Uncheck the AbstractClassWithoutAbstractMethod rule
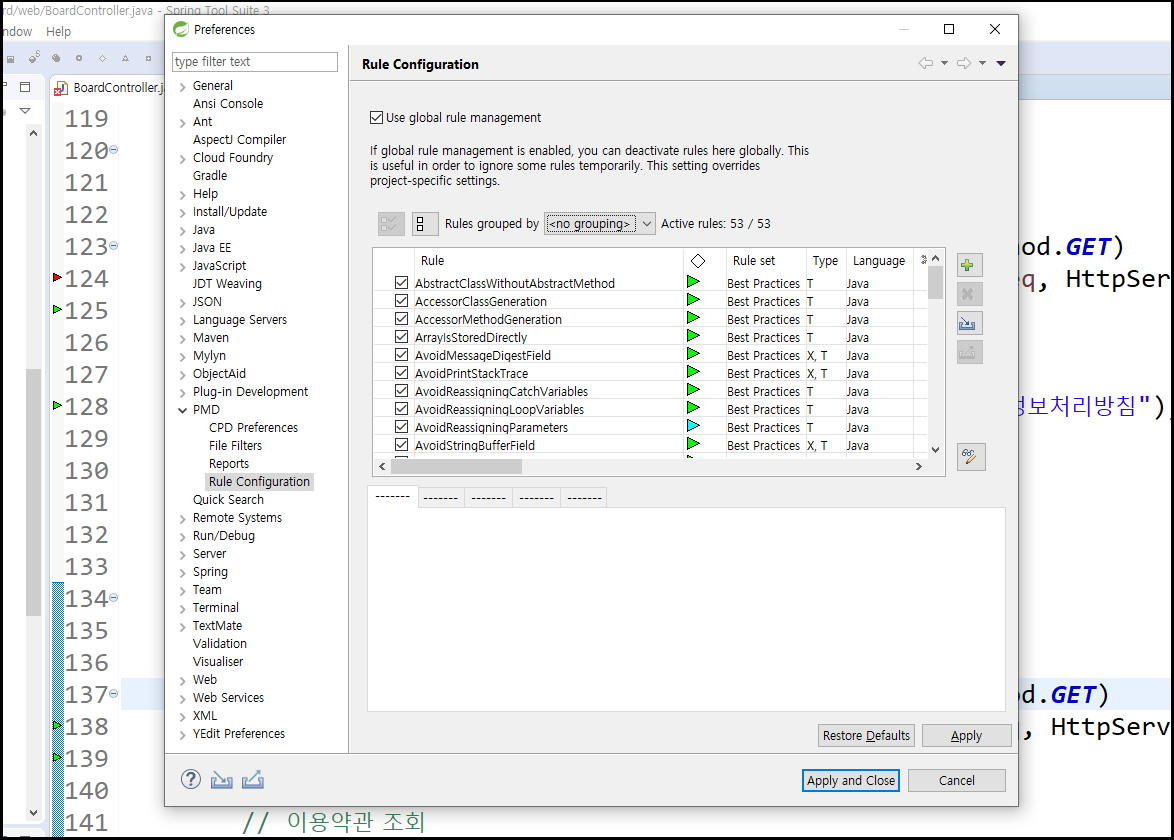The image size is (1174, 840). tap(401, 283)
